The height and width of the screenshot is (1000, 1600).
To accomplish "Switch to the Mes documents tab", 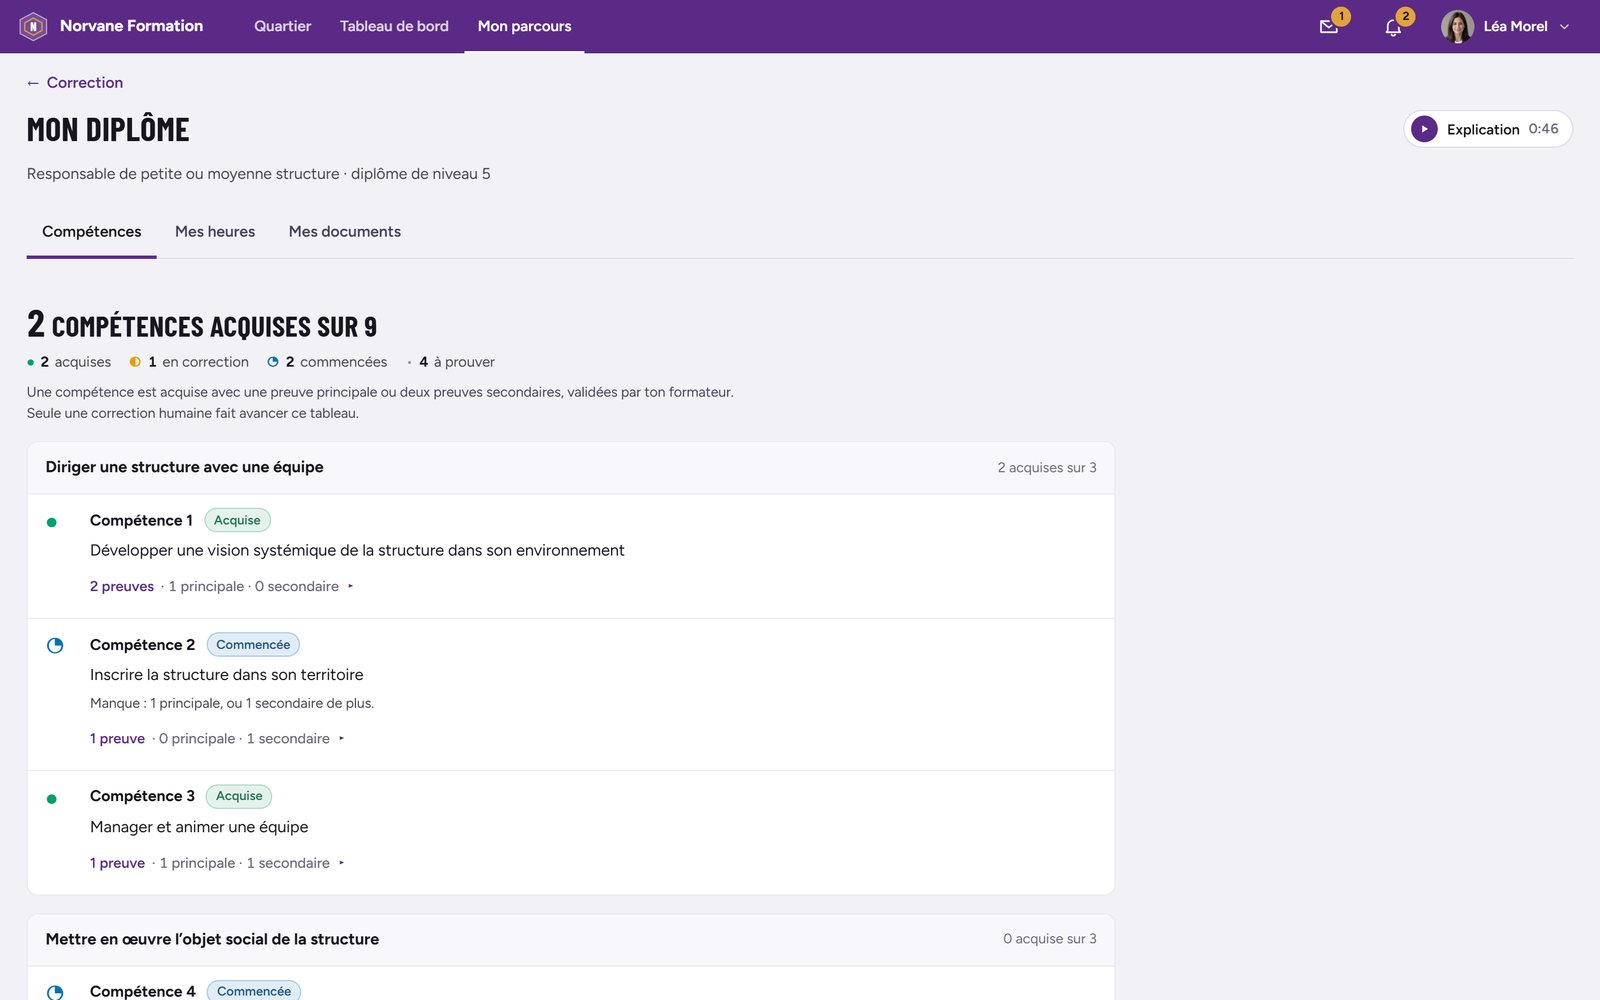I will [345, 231].
